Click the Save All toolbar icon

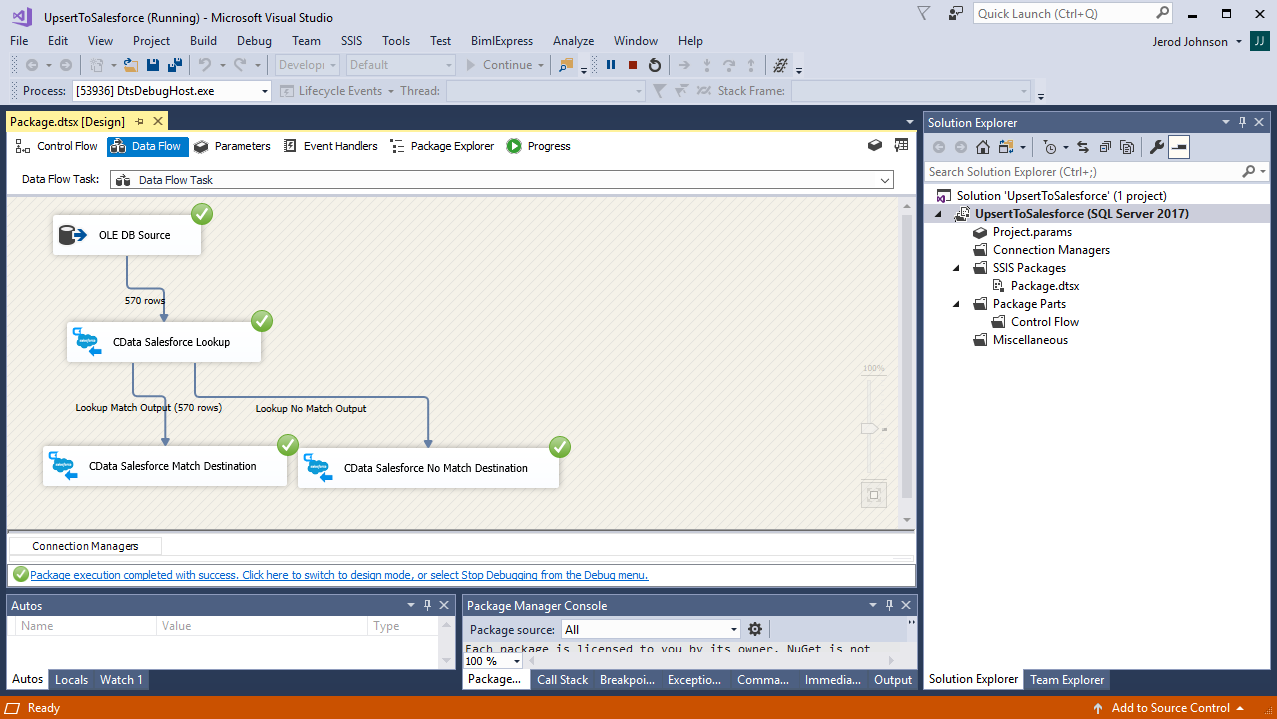click(x=175, y=65)
